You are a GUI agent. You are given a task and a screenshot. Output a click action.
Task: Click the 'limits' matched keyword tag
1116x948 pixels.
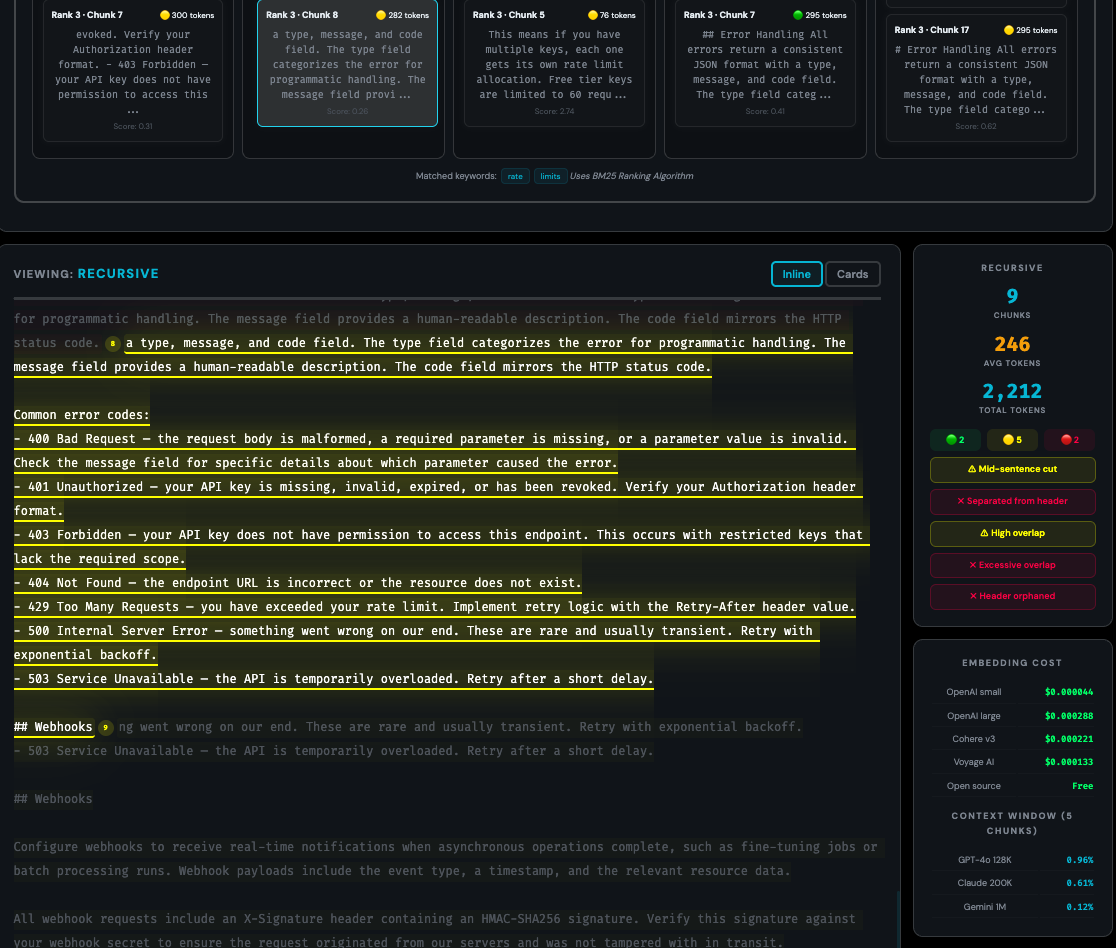[x=550, y=176]
